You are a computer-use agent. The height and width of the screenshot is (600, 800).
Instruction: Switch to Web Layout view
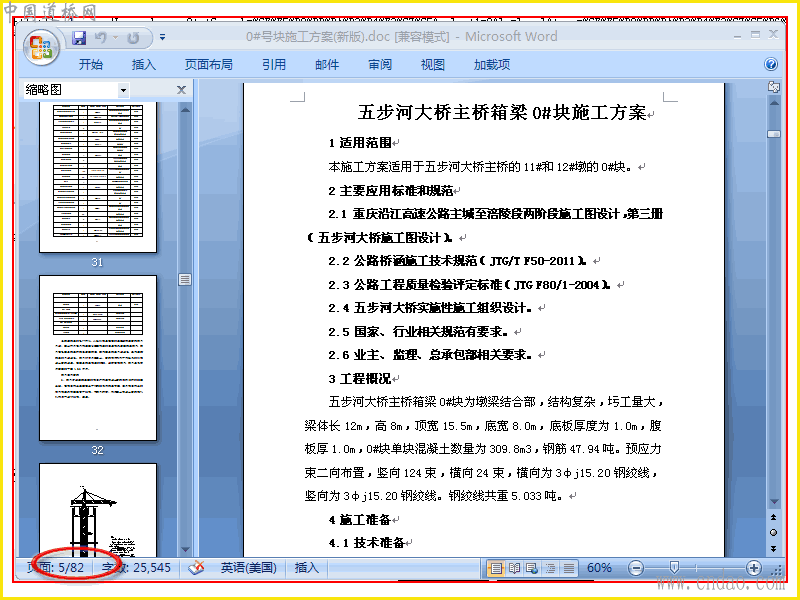pos(532,568)
